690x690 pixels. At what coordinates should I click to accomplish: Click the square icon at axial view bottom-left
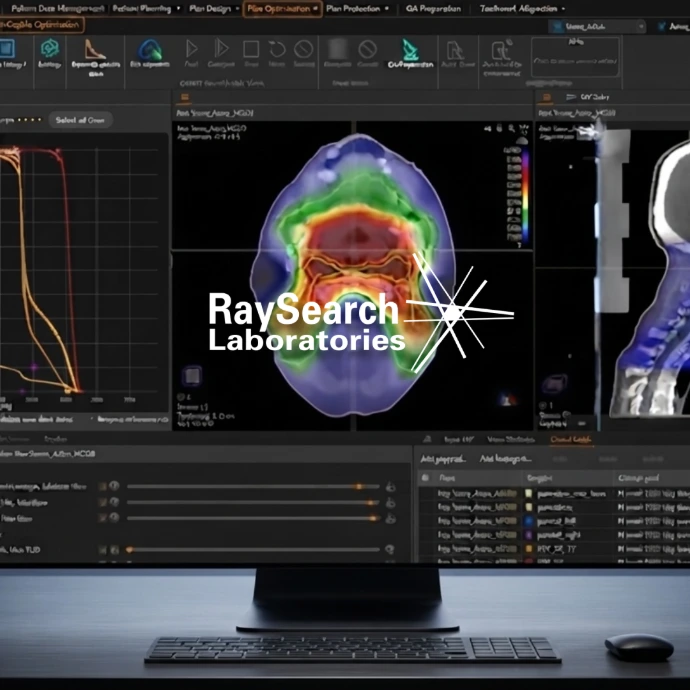[x=192, y=376]
